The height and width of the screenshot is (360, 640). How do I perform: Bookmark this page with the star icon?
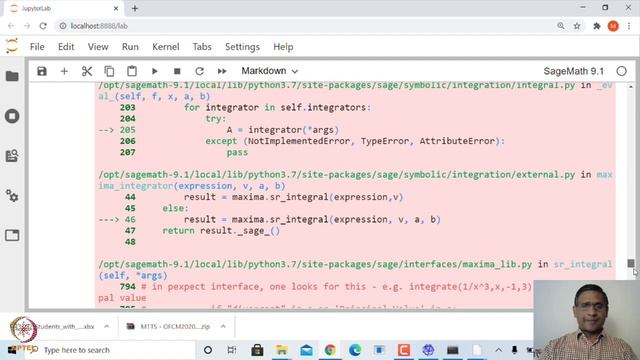(577, 26)
